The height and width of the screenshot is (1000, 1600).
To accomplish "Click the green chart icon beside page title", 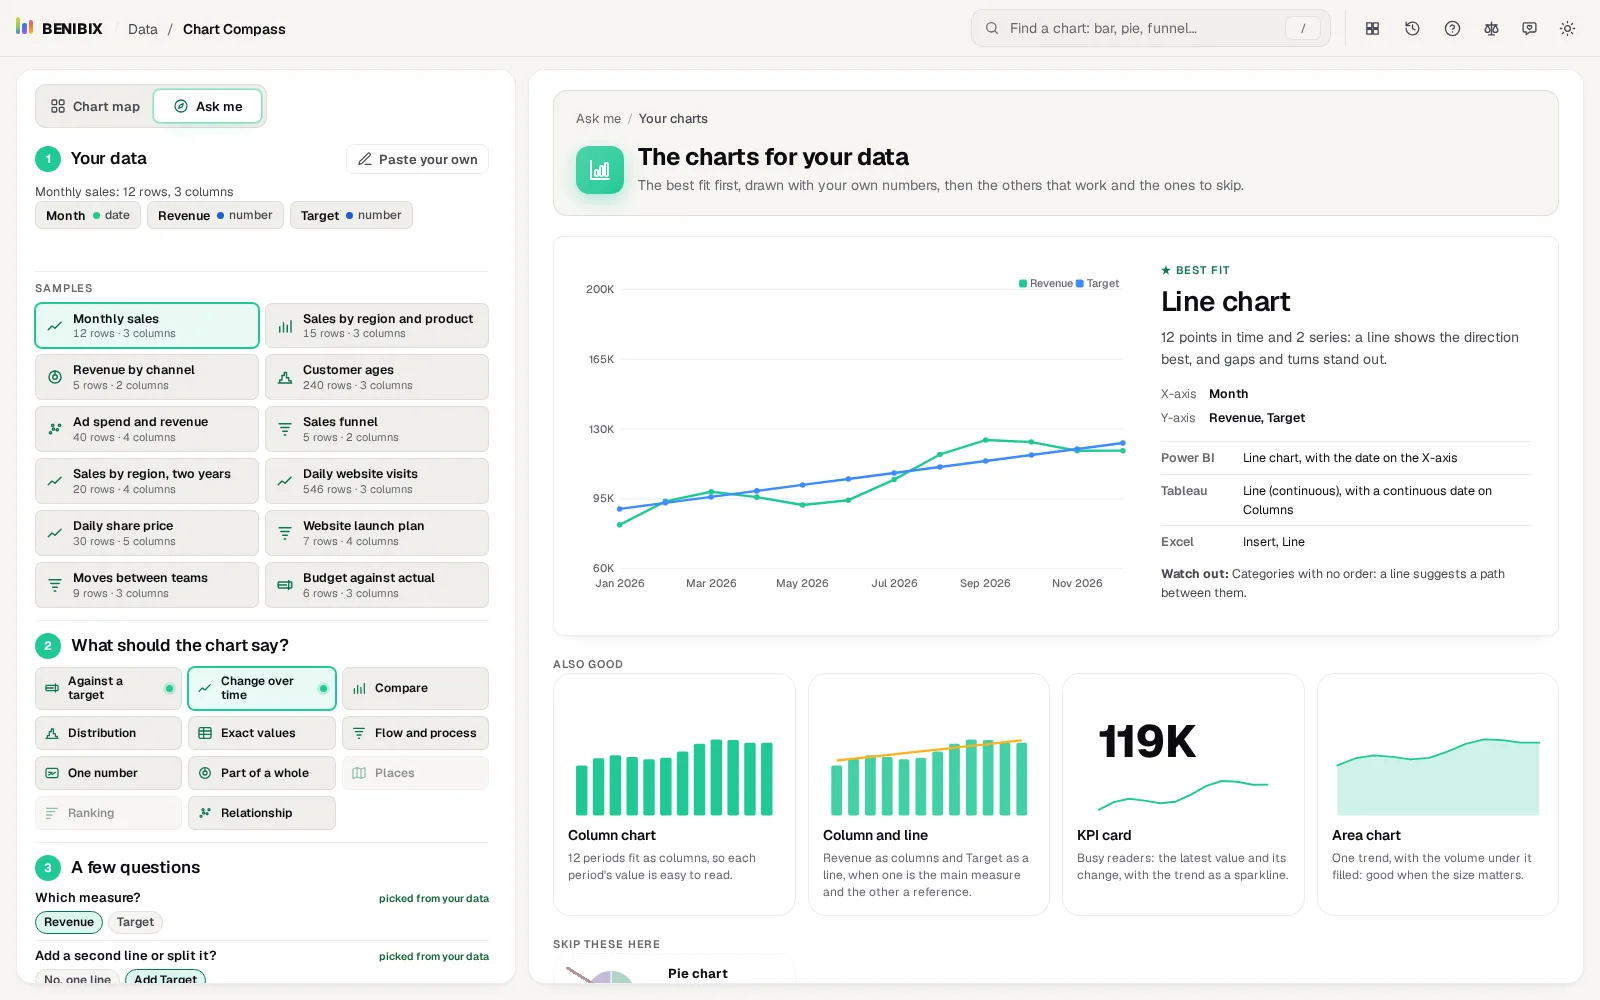I will coord(600,170).
